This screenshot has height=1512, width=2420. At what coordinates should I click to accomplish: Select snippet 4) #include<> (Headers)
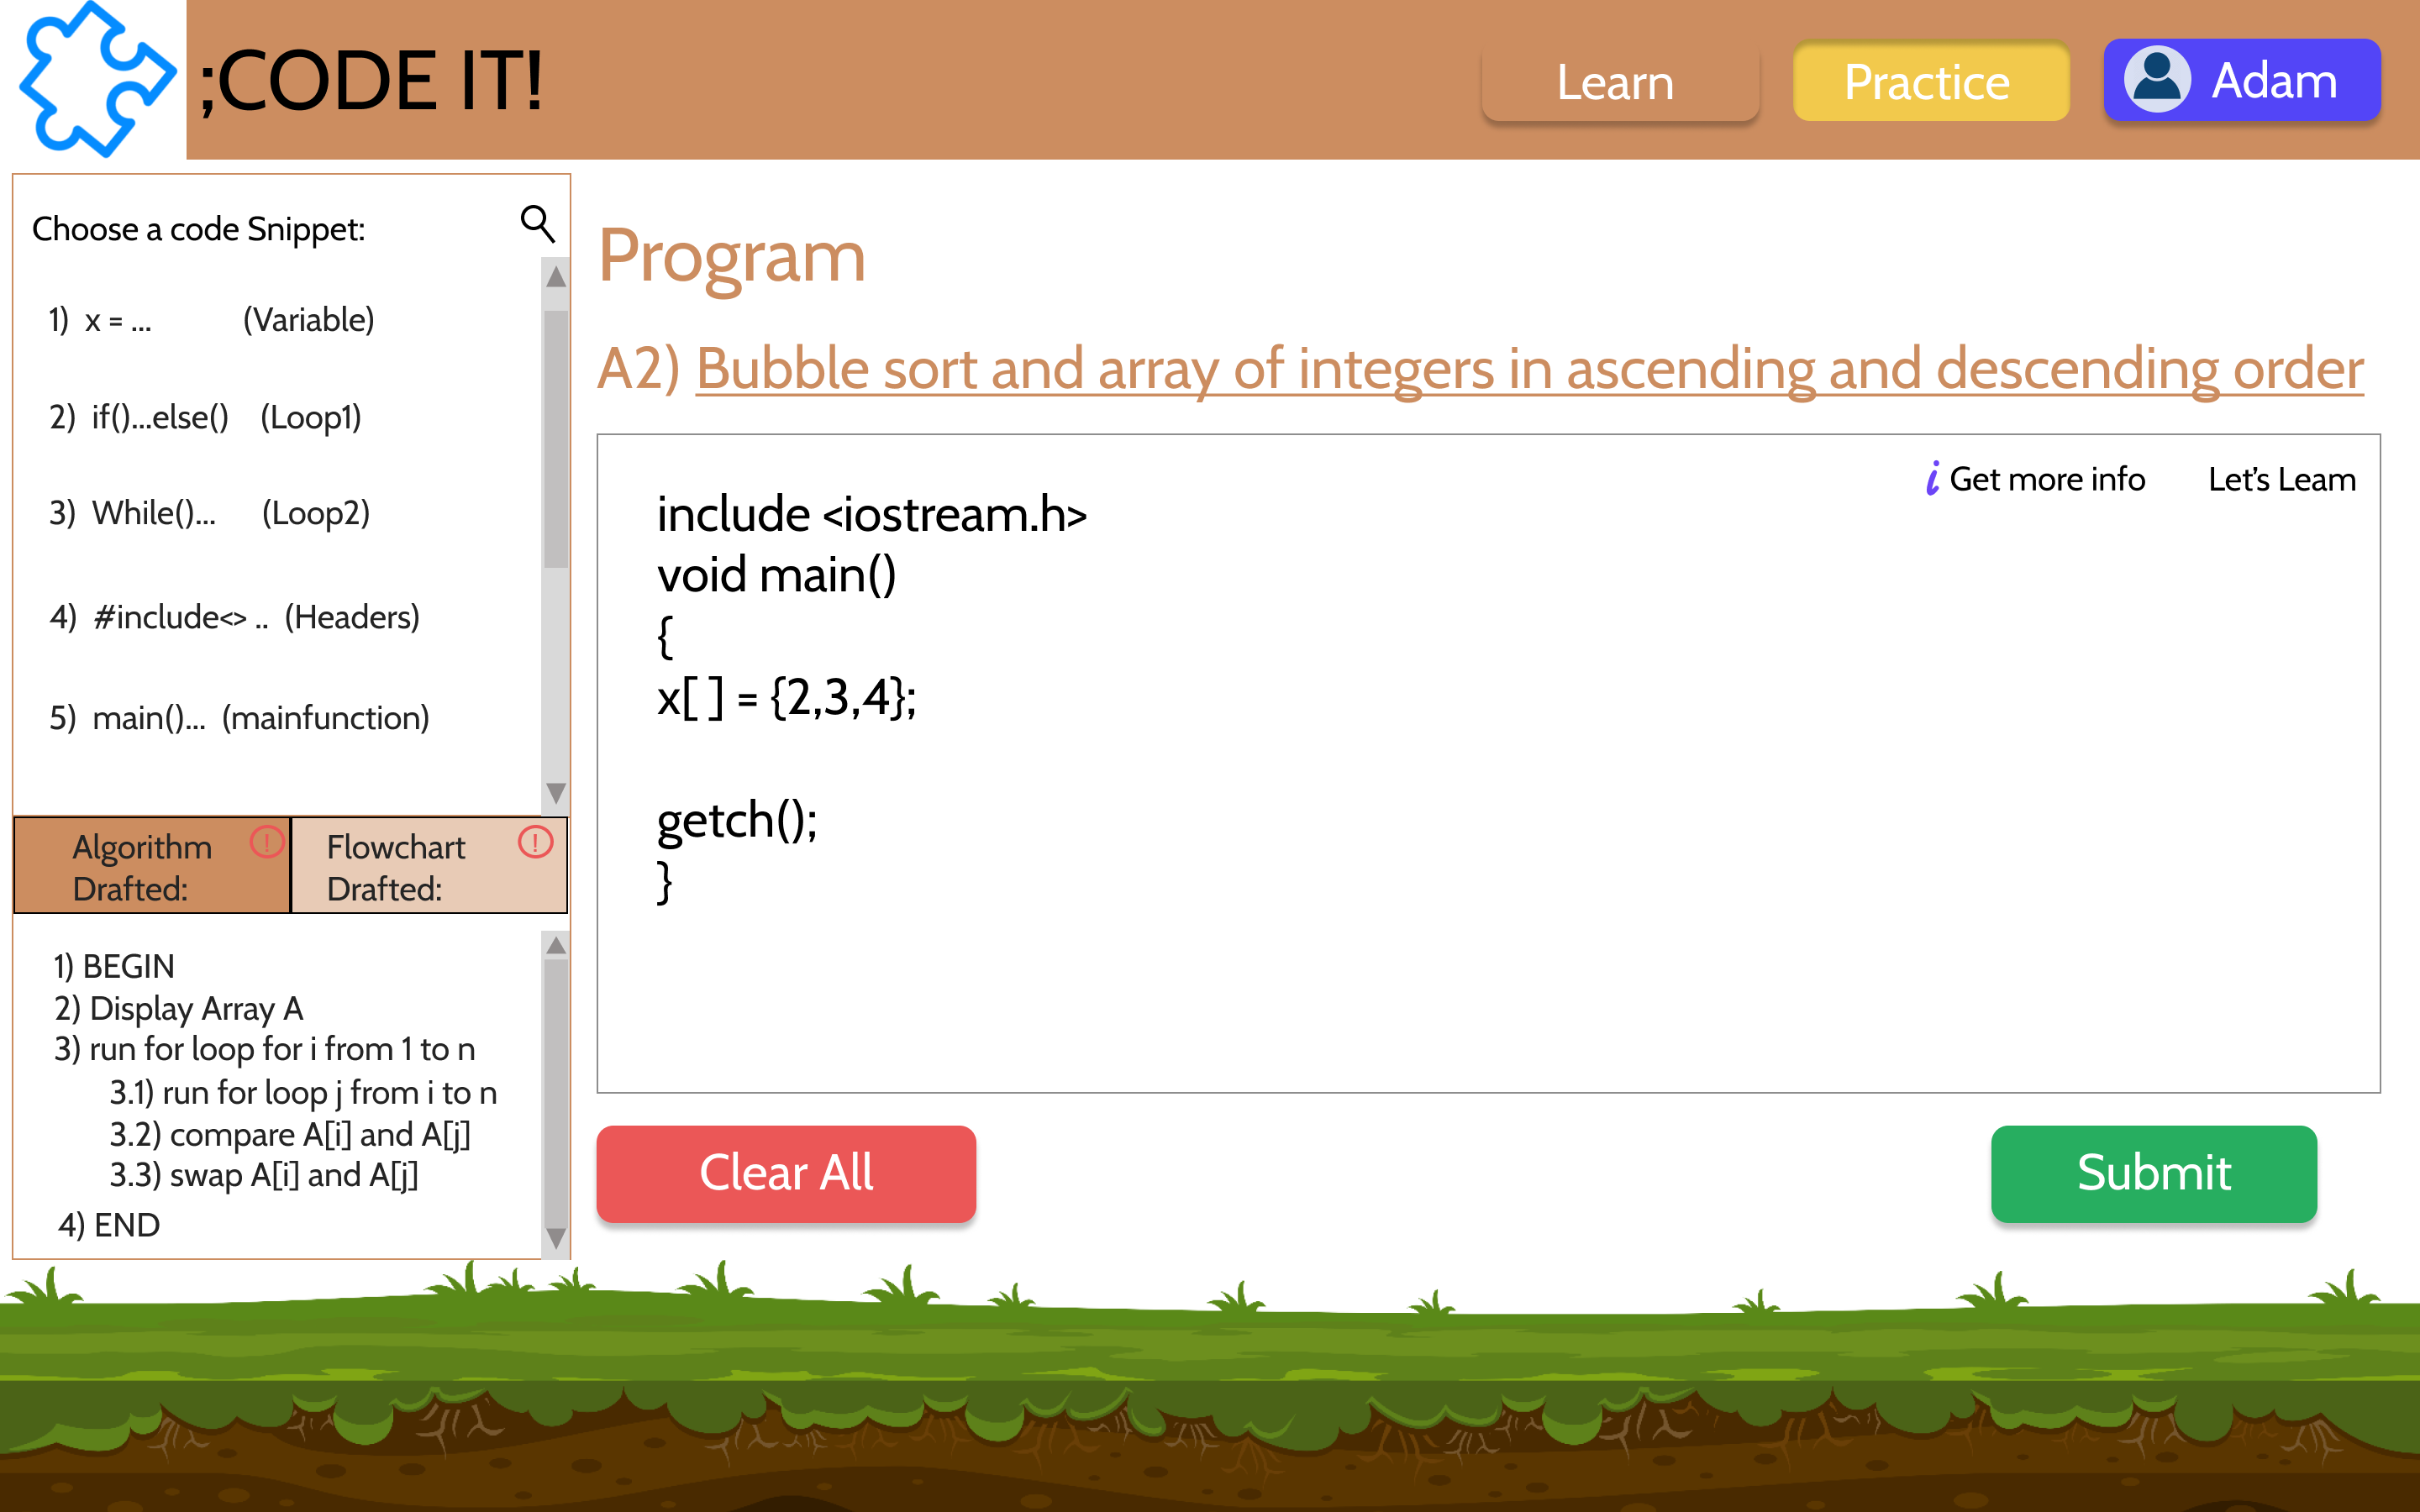(x=234, y=617)
